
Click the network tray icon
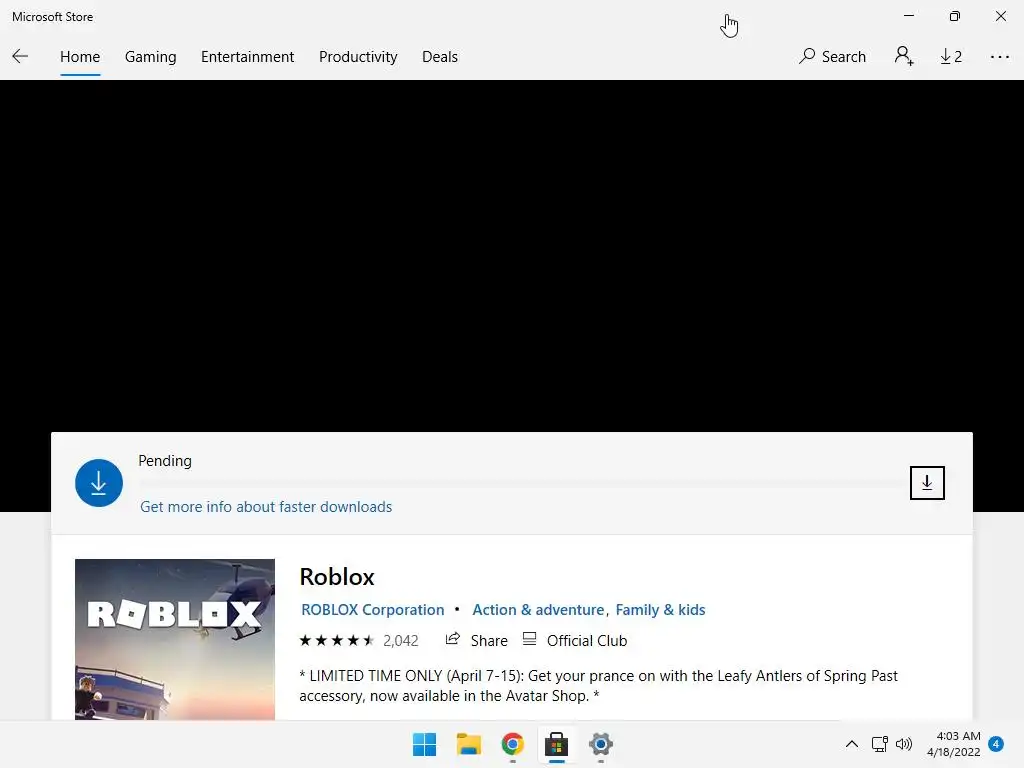[880, 744]
